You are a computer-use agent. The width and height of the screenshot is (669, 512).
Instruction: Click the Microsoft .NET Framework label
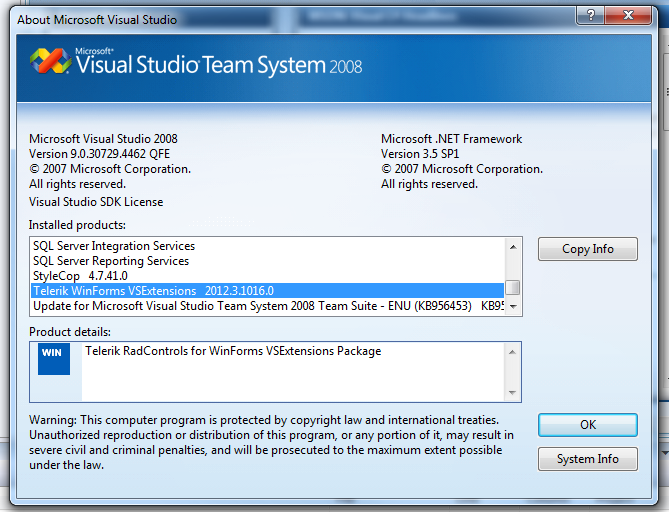click(x=451, y=139)
